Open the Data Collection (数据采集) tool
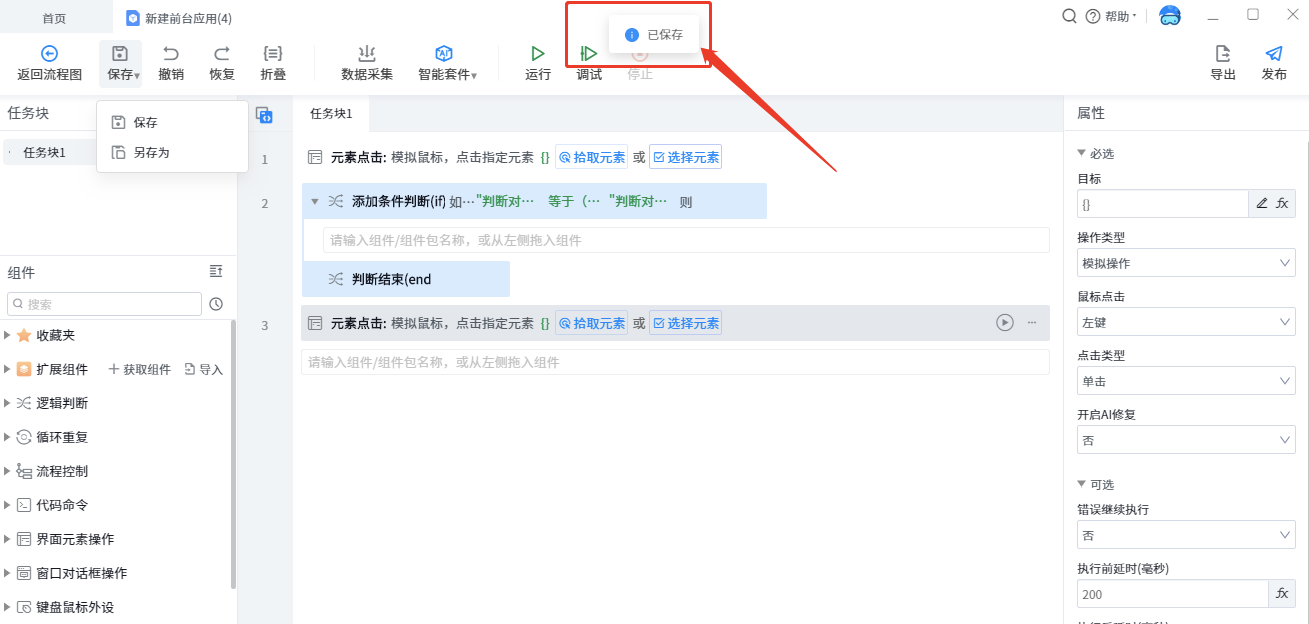 [x=367, y=54]
